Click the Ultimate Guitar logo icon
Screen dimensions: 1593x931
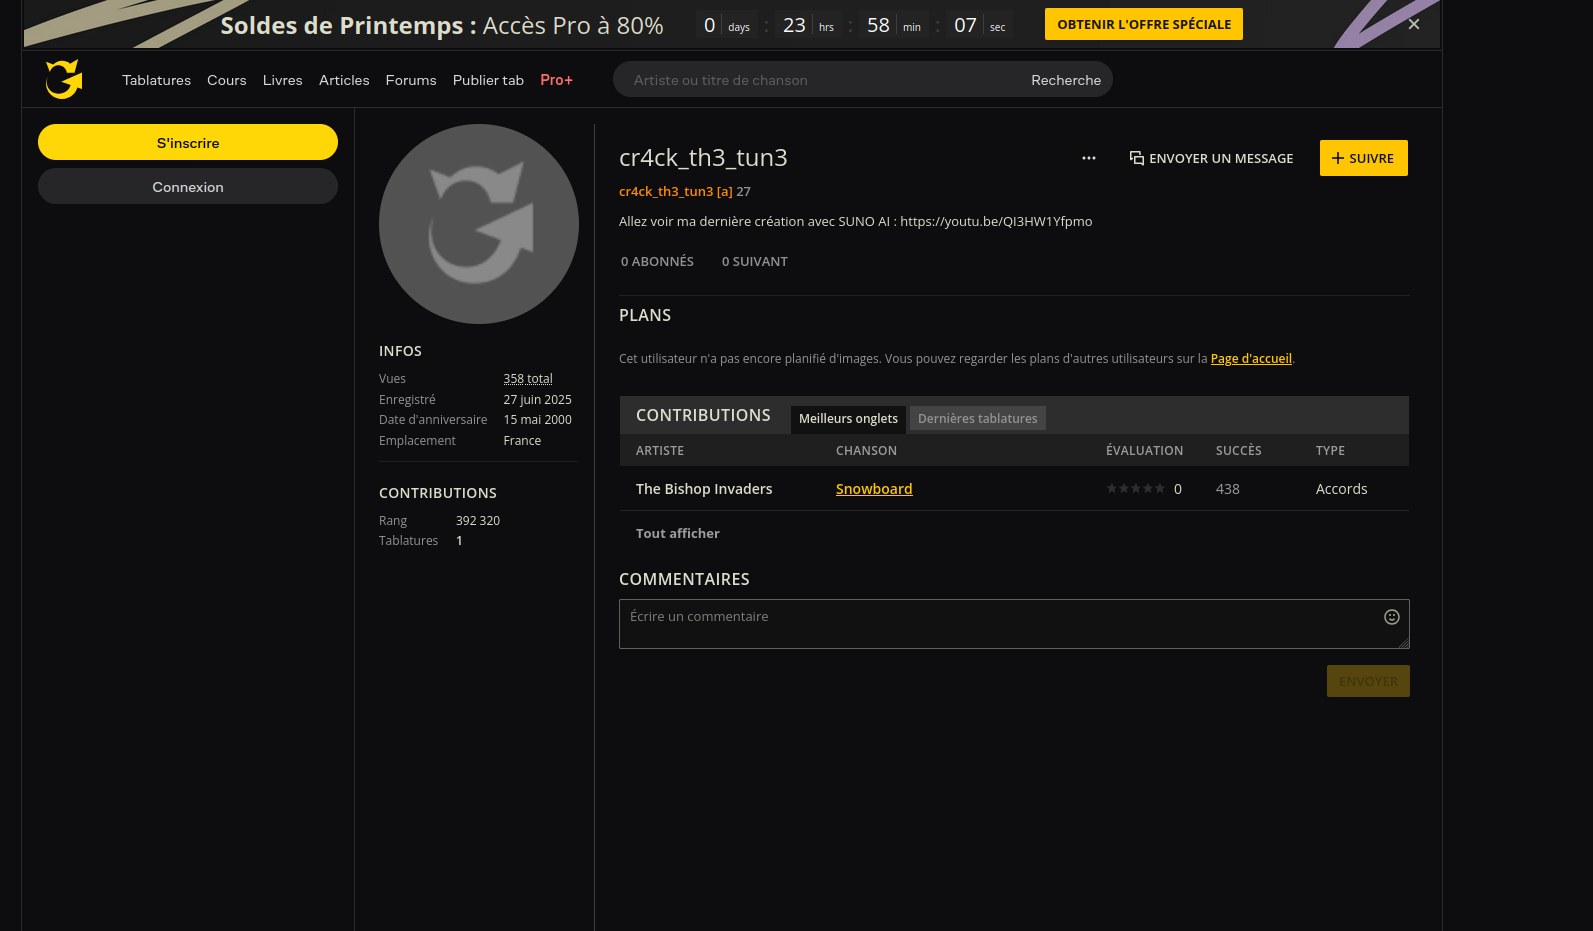[64, 79]
